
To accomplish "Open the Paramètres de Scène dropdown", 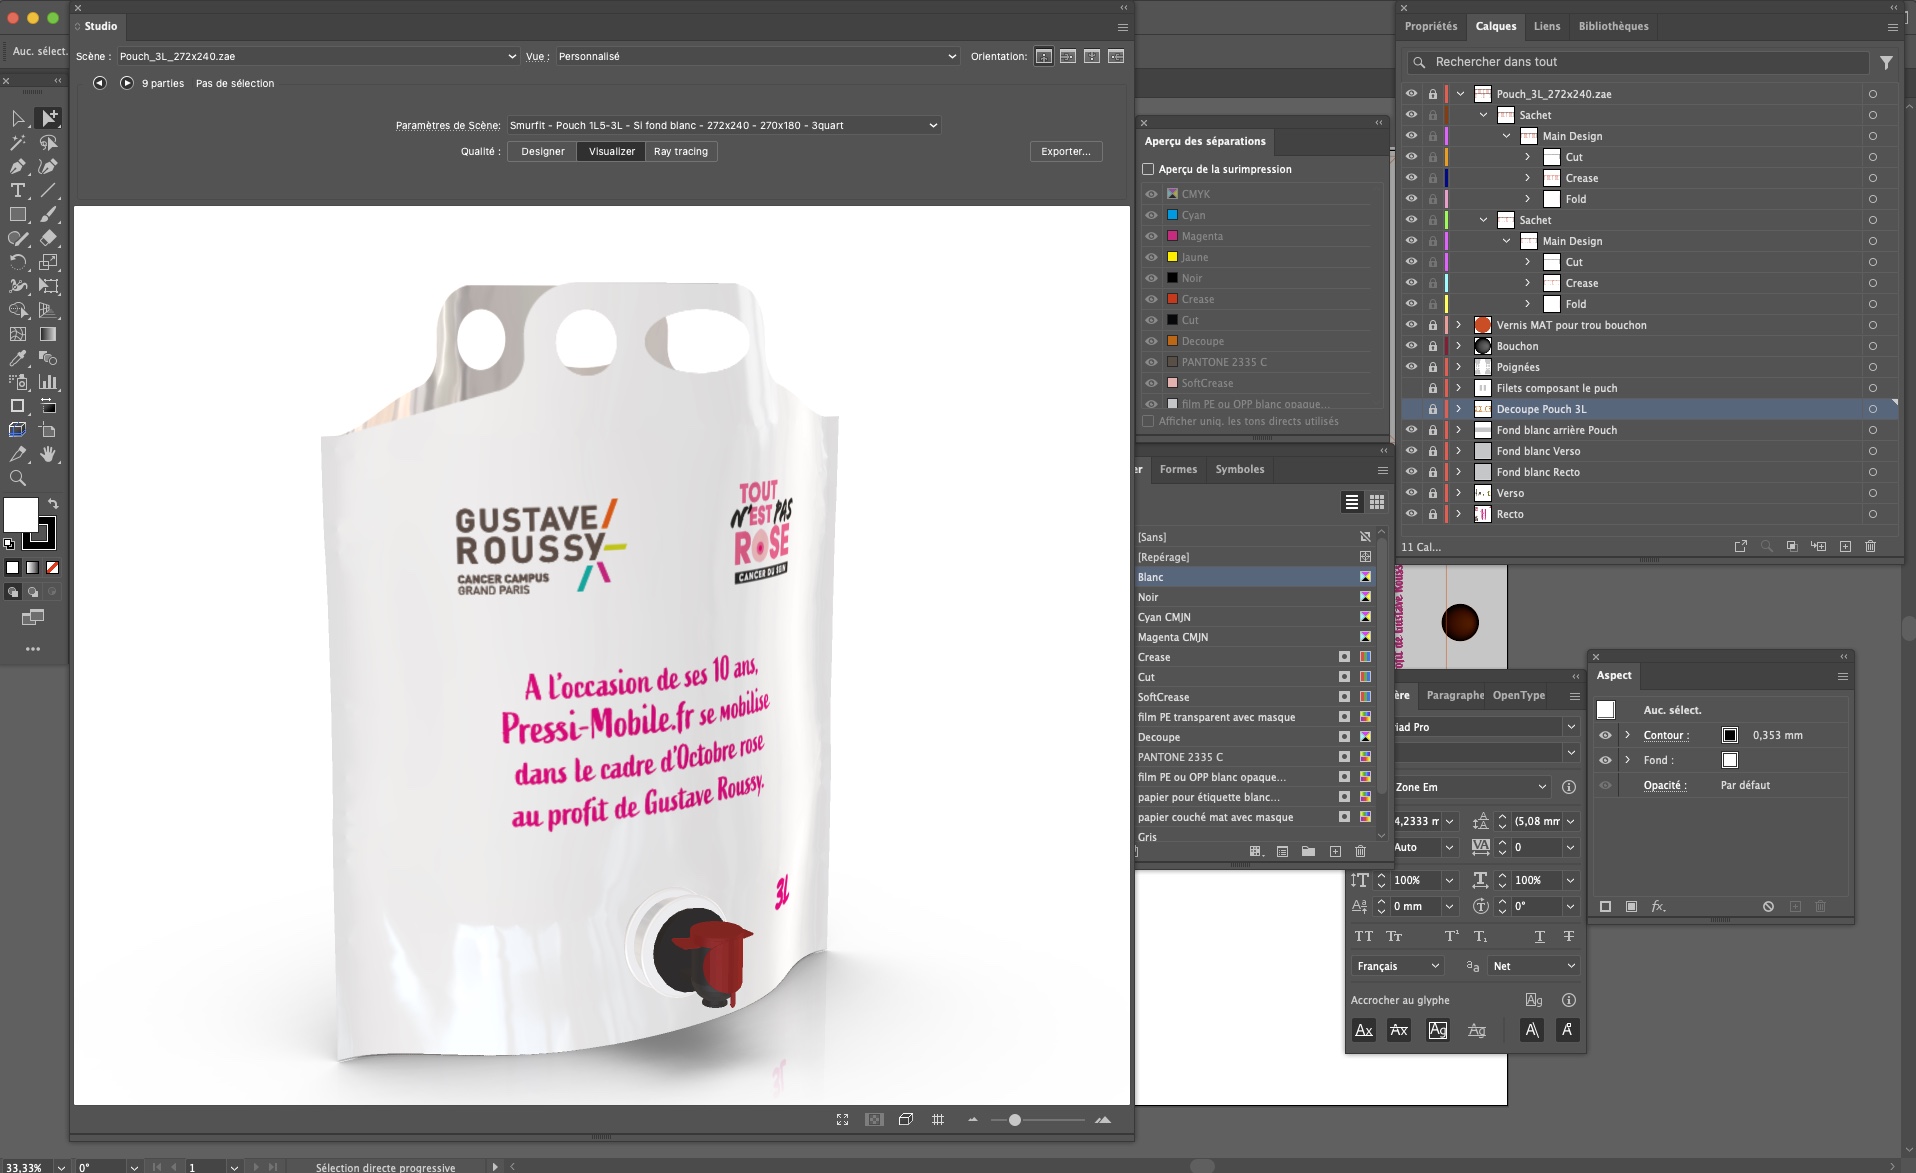I will pos(723,125).
